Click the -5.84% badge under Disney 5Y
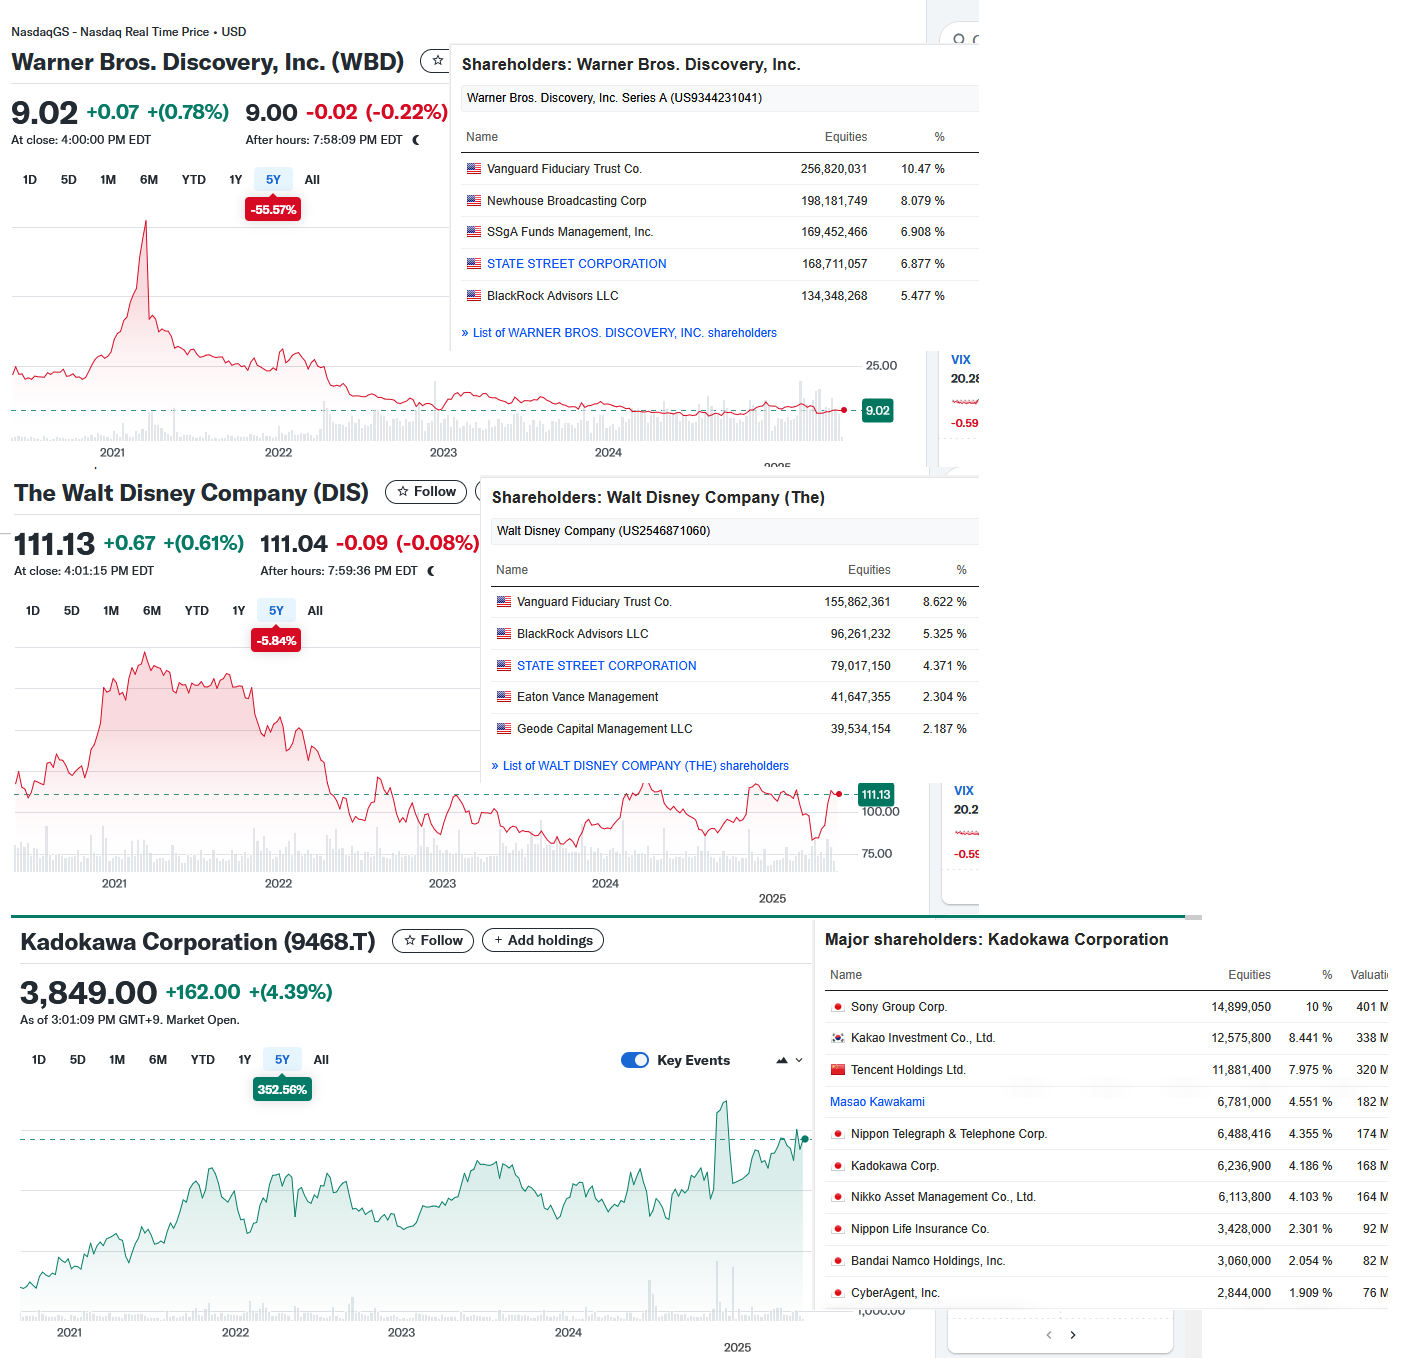1421x1369 pixels. (x=277, y=641)
